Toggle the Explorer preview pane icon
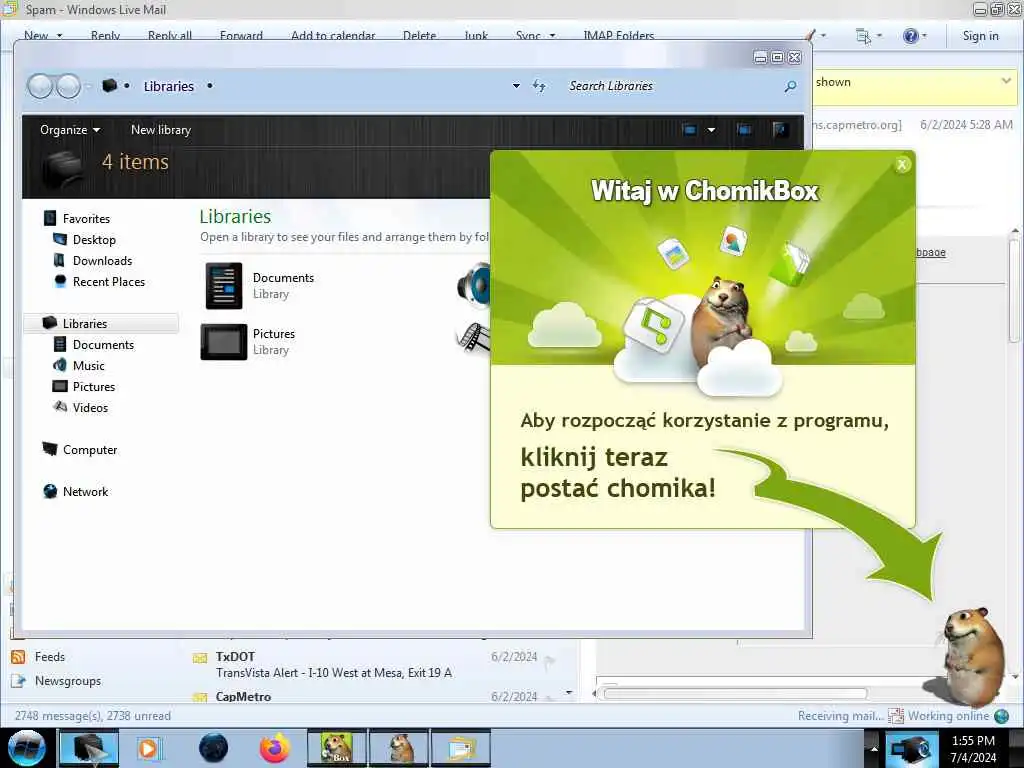Viewport: 1024px width, 768px height. pos(744,129)
